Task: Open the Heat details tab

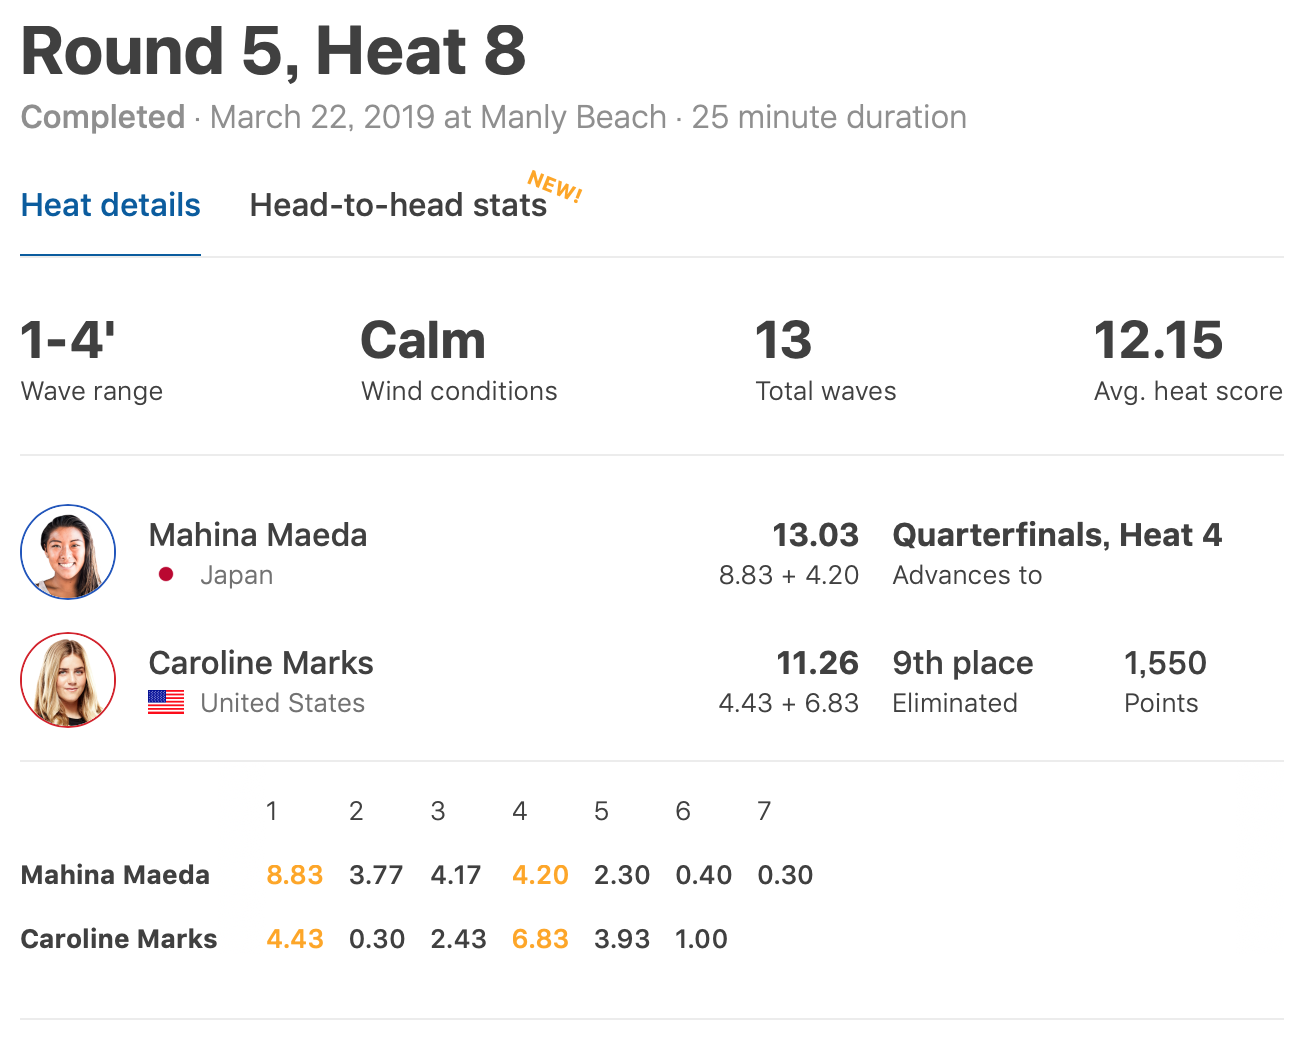Action: point(110,205)
